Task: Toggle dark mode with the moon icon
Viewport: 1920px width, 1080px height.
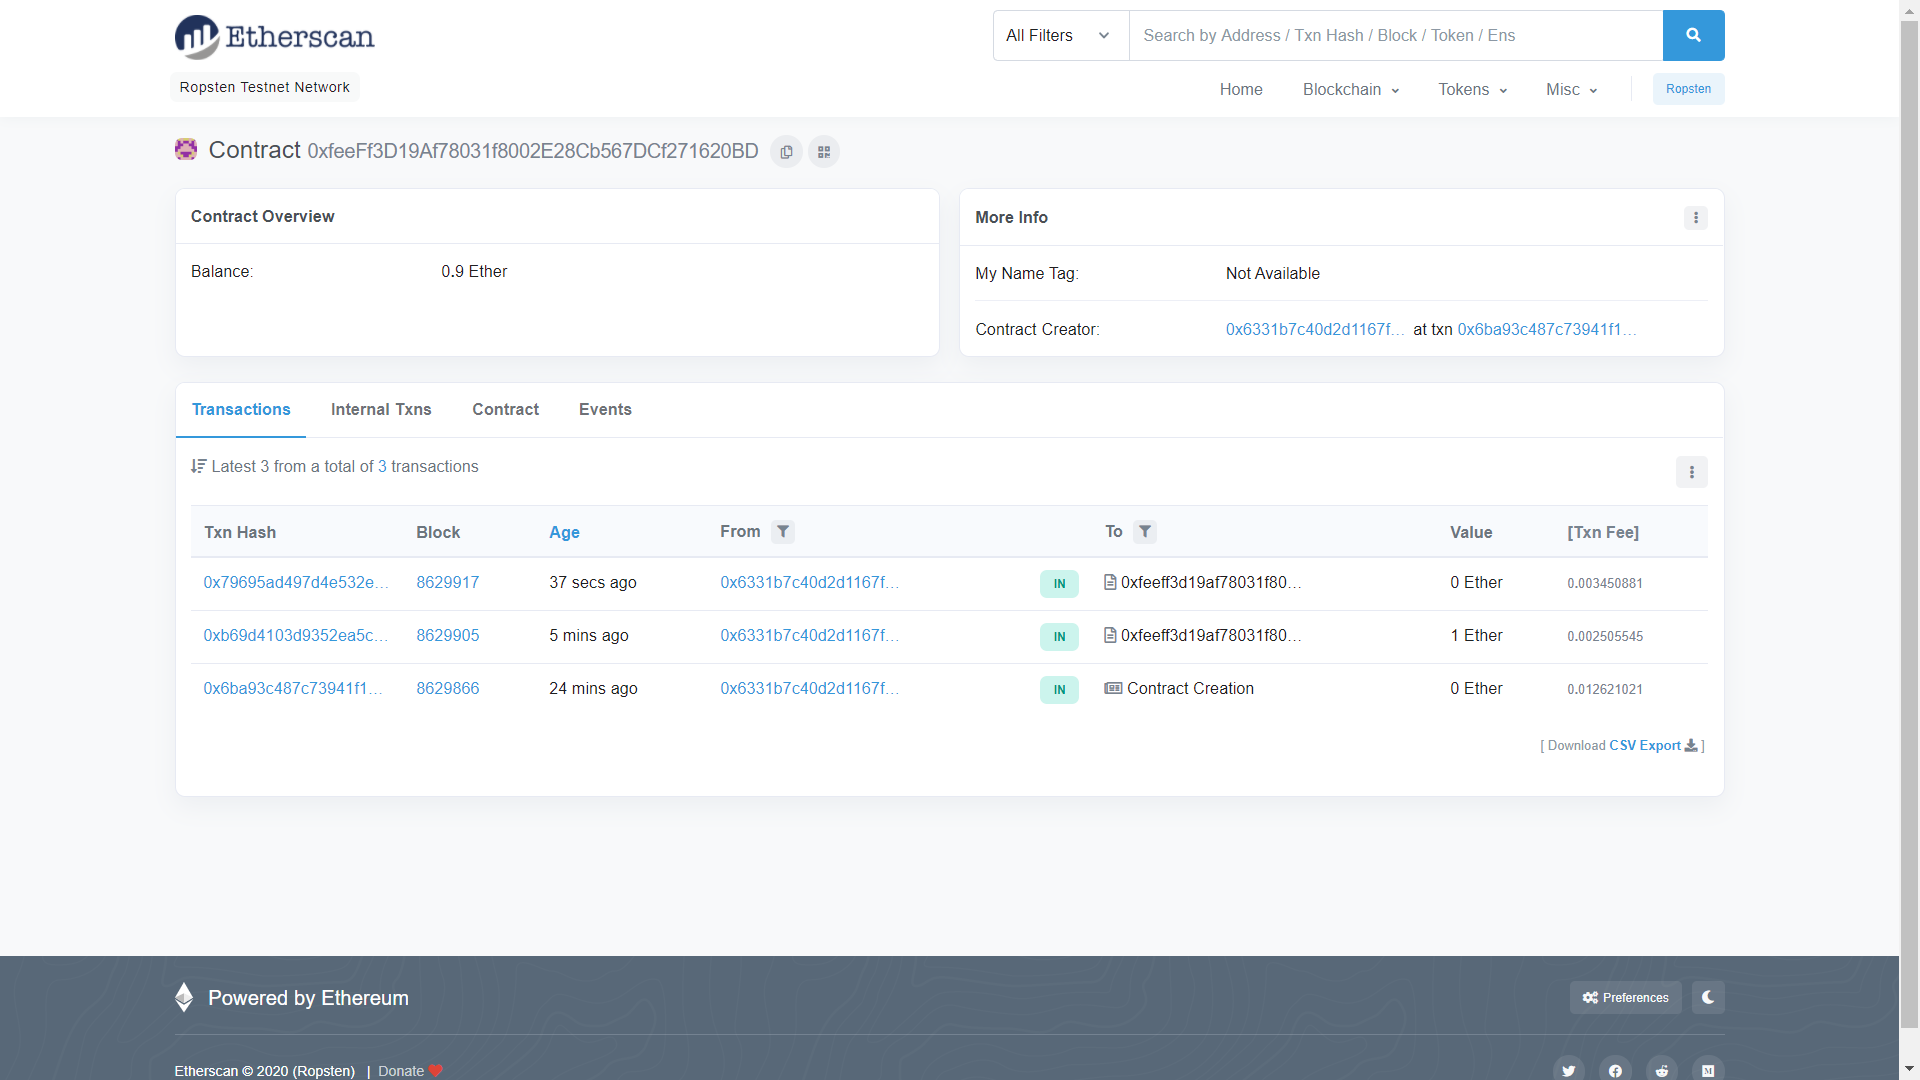Action: [1708, 997]
